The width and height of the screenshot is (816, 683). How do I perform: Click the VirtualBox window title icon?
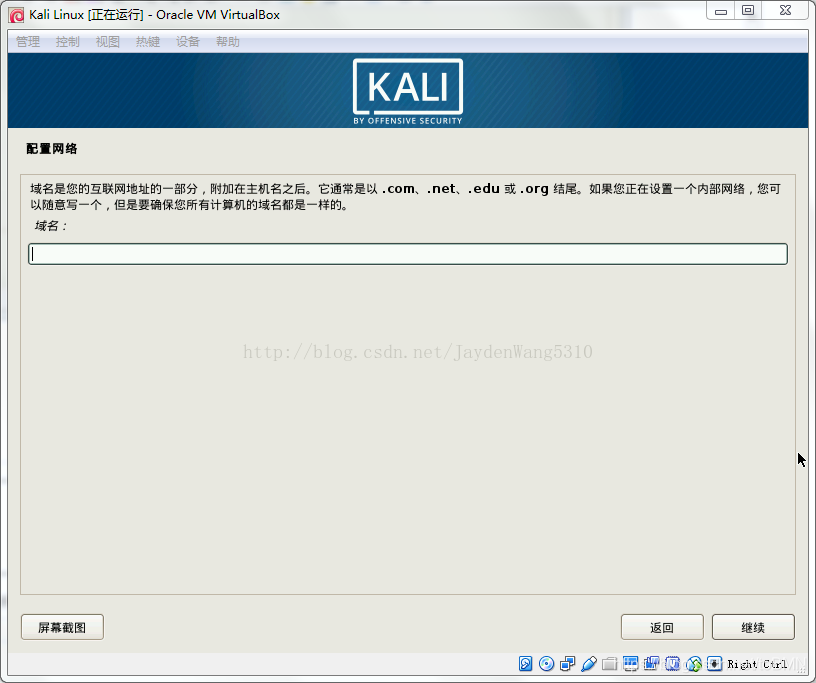coord(17,15)
